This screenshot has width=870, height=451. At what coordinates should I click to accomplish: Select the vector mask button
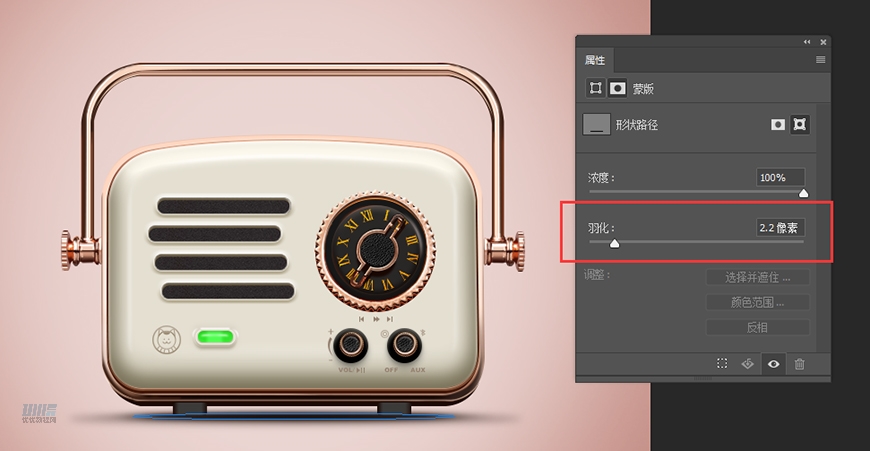tap(799, 125)
